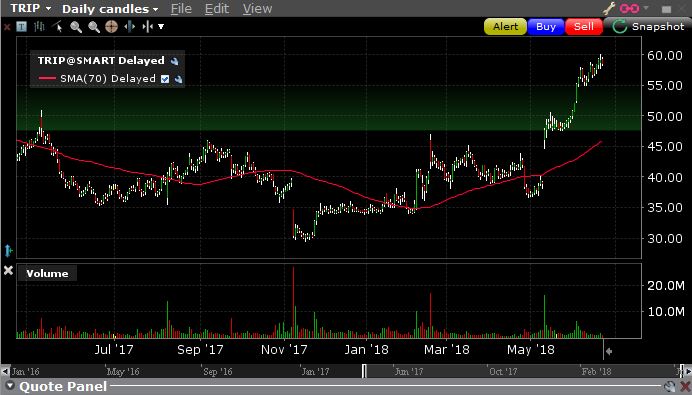Expand the link group dropdown arrow
This screenshot has width=692, height=395.
coord(646,8)
